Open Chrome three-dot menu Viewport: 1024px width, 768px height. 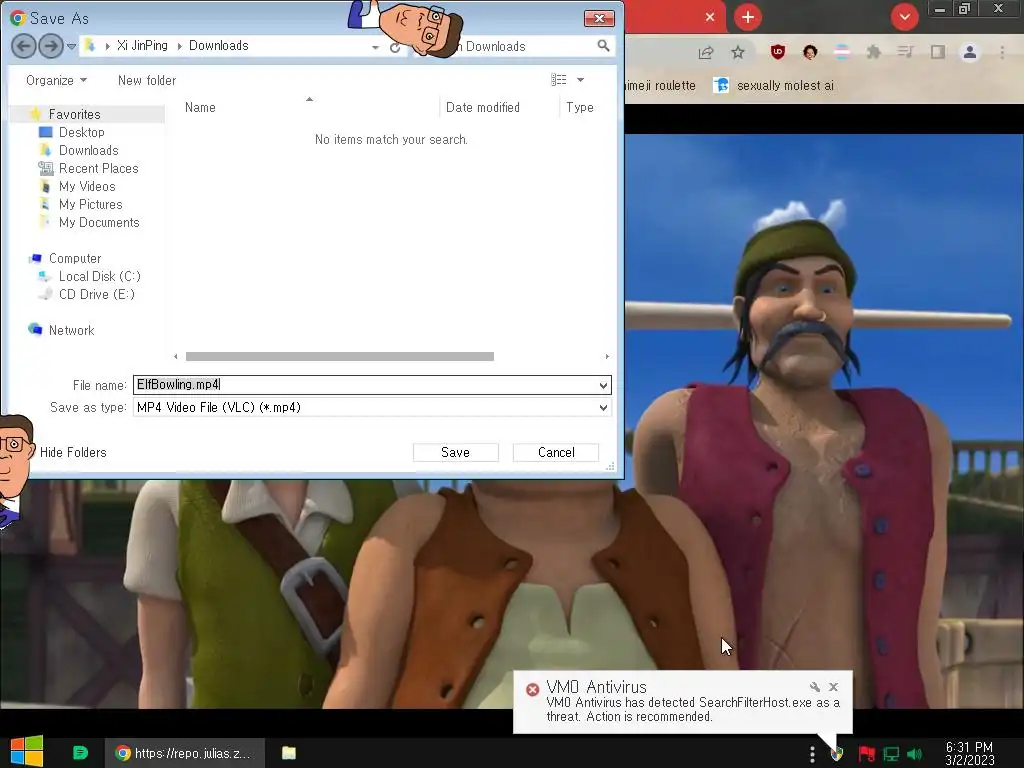[x=1002, y=52]
